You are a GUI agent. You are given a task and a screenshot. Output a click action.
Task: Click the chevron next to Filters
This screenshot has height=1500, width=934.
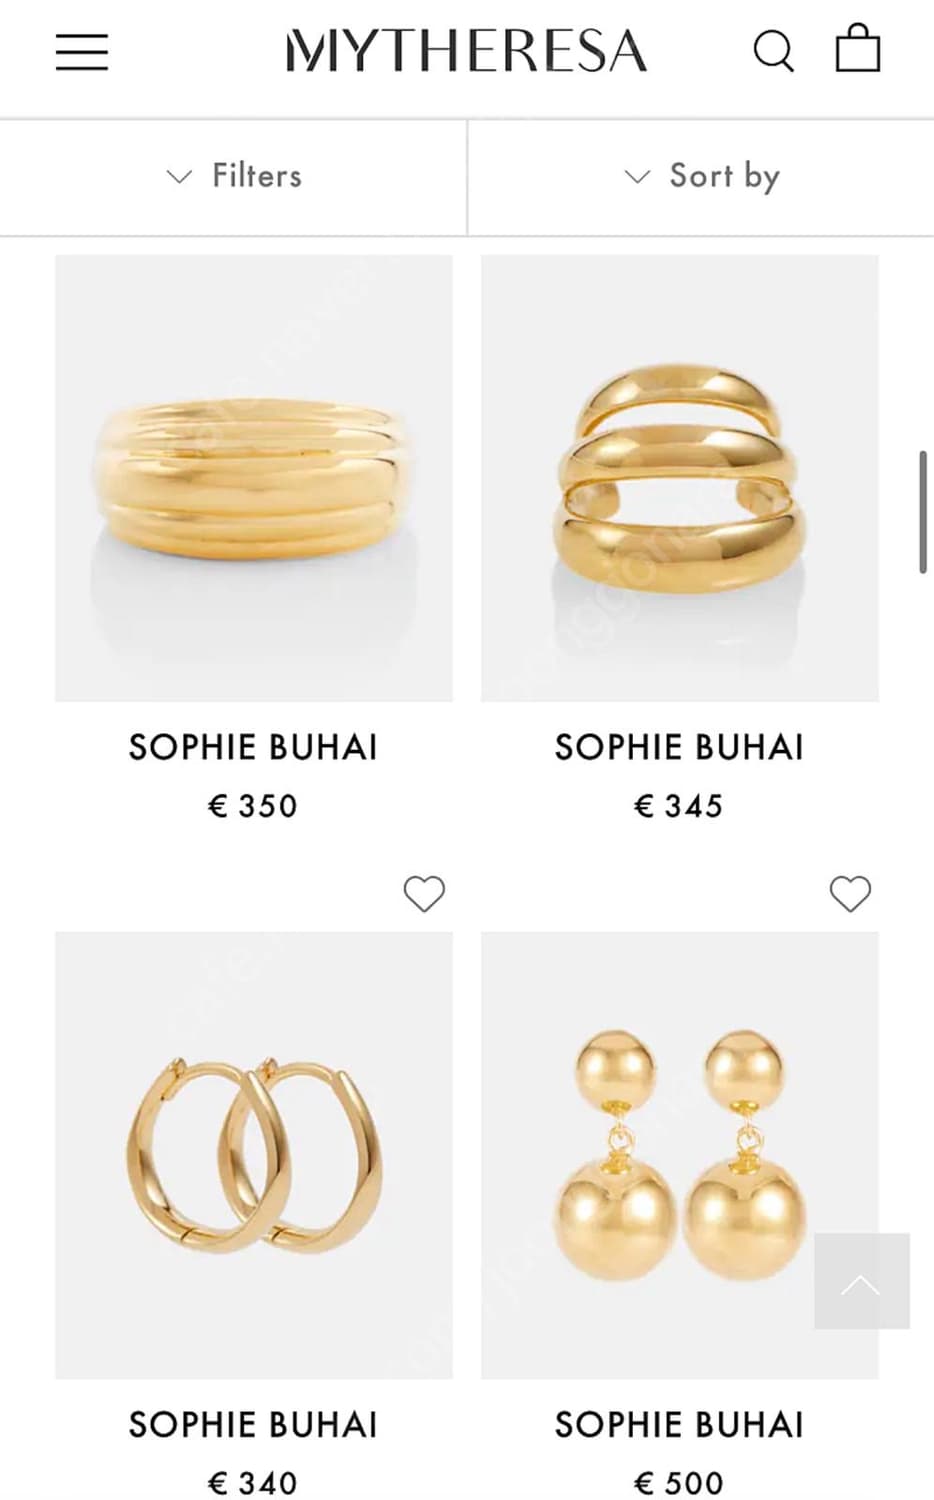(x=178, y=177)
